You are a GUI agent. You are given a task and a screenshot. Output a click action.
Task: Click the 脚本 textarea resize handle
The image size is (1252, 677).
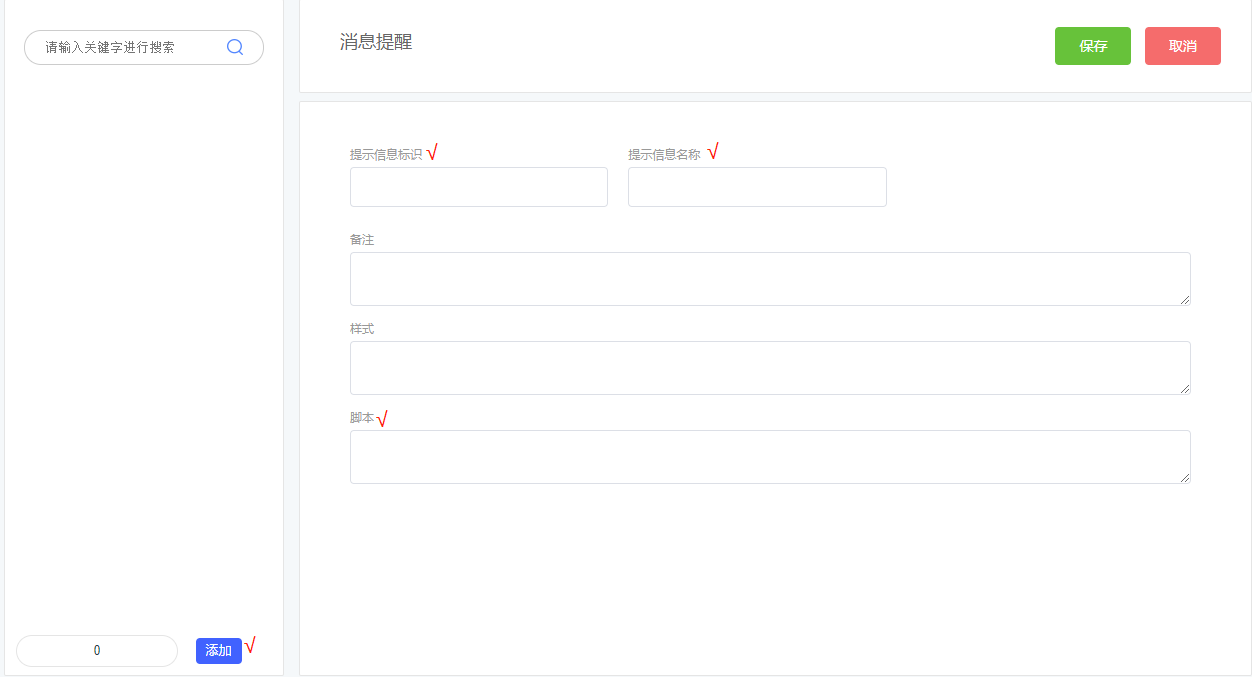[1185, 478]
